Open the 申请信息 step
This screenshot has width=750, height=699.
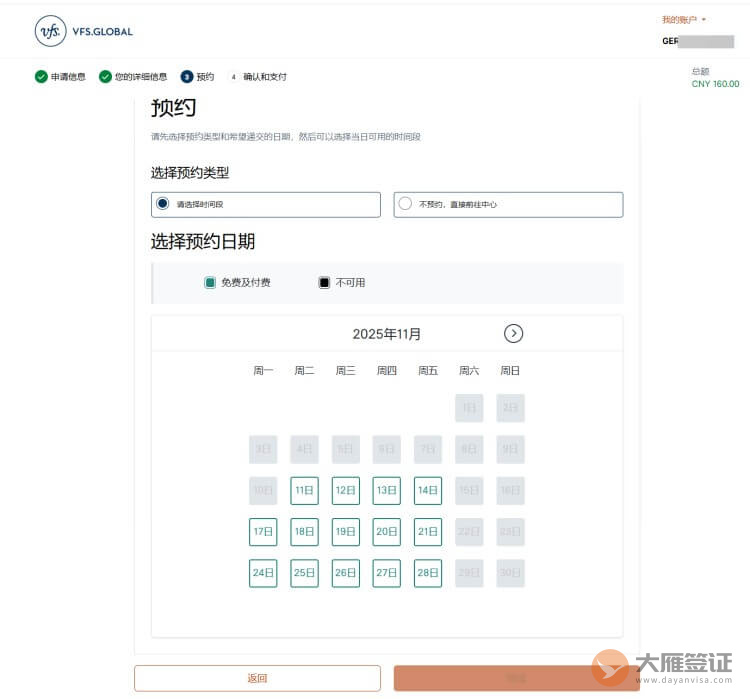(x=68, y=77)
